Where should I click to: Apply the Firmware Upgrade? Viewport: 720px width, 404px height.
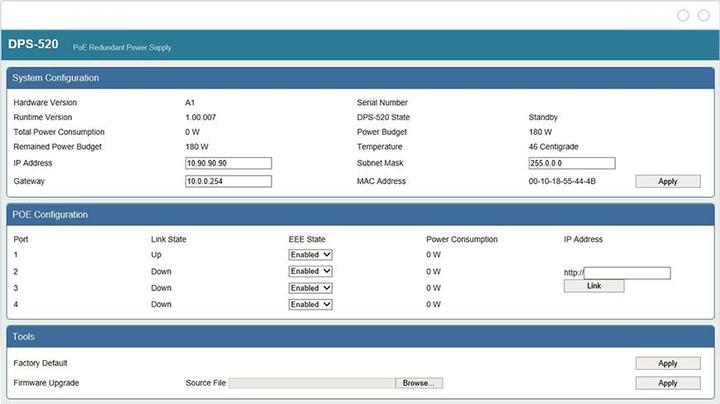point(667,383)
